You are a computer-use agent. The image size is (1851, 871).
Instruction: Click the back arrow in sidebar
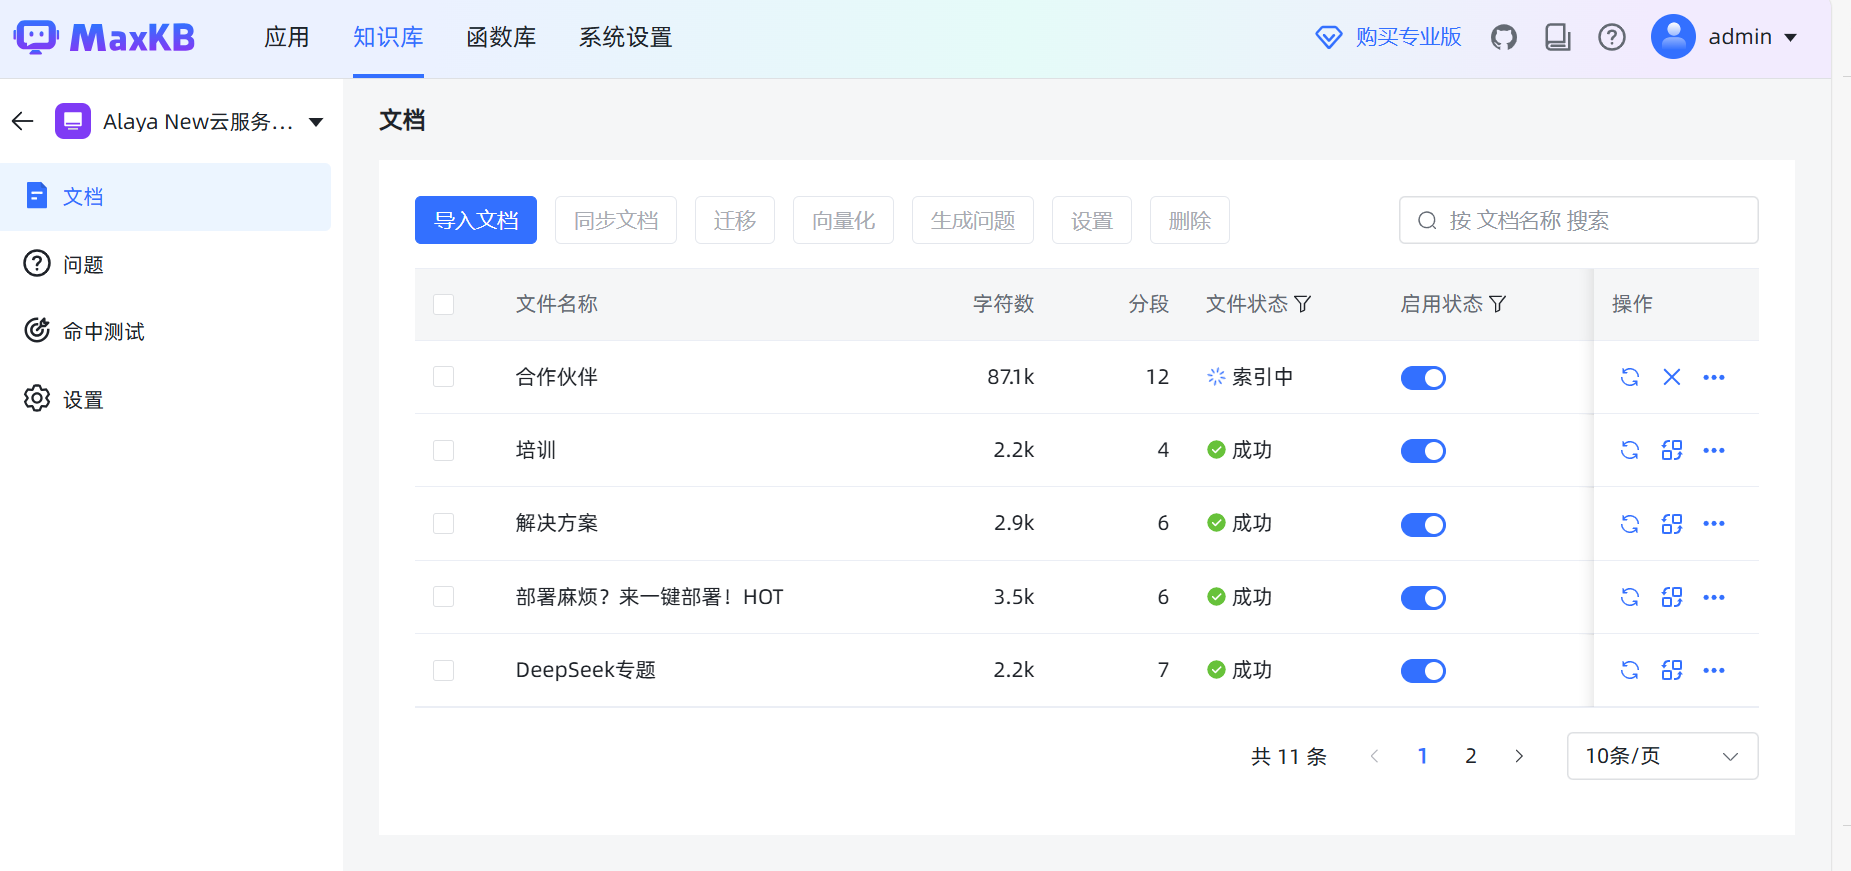(23, 122)
